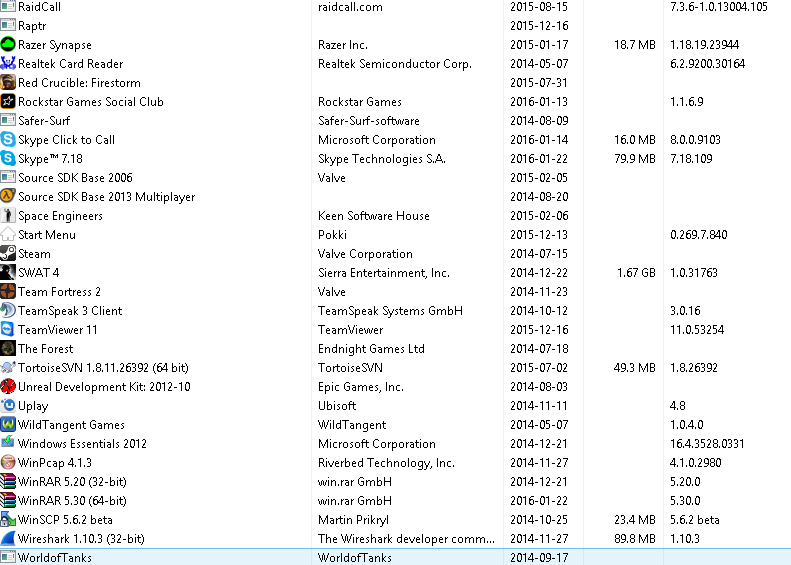Click the WildTangent Games icon
The width and height of the screenshot is (791, 565).
click(8, 424)
